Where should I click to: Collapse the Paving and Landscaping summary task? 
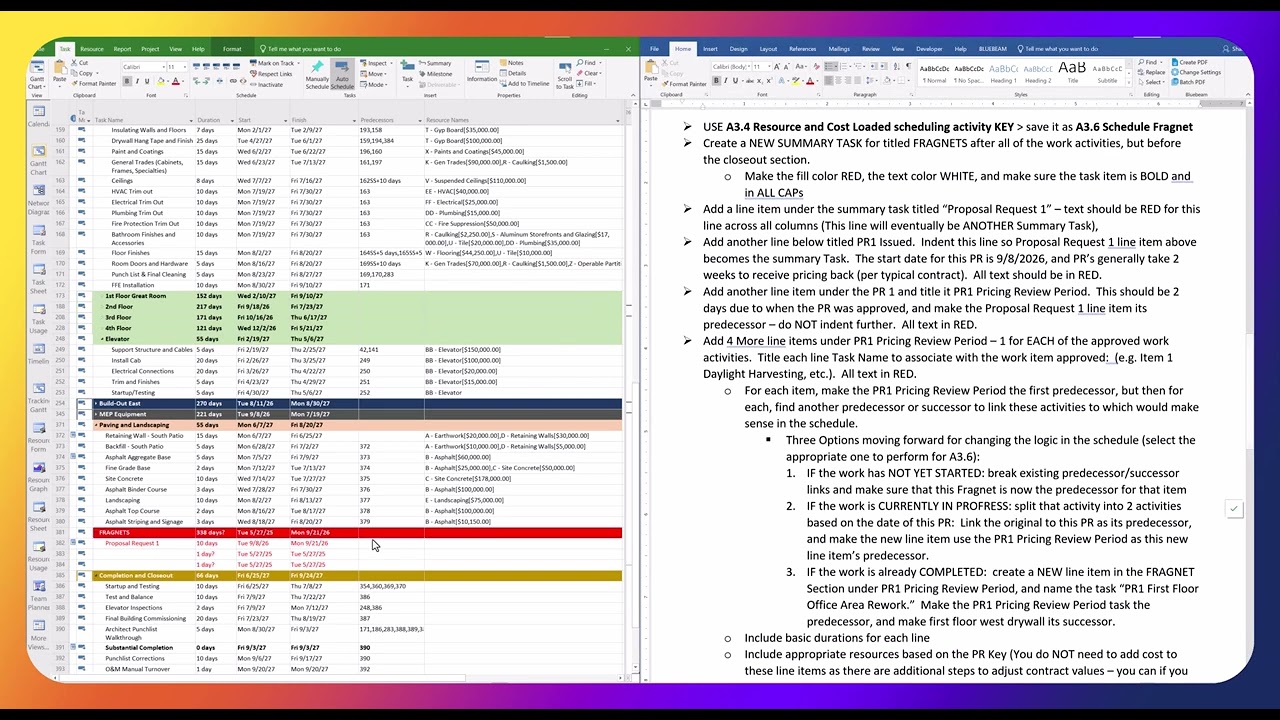tap(96, 425)
